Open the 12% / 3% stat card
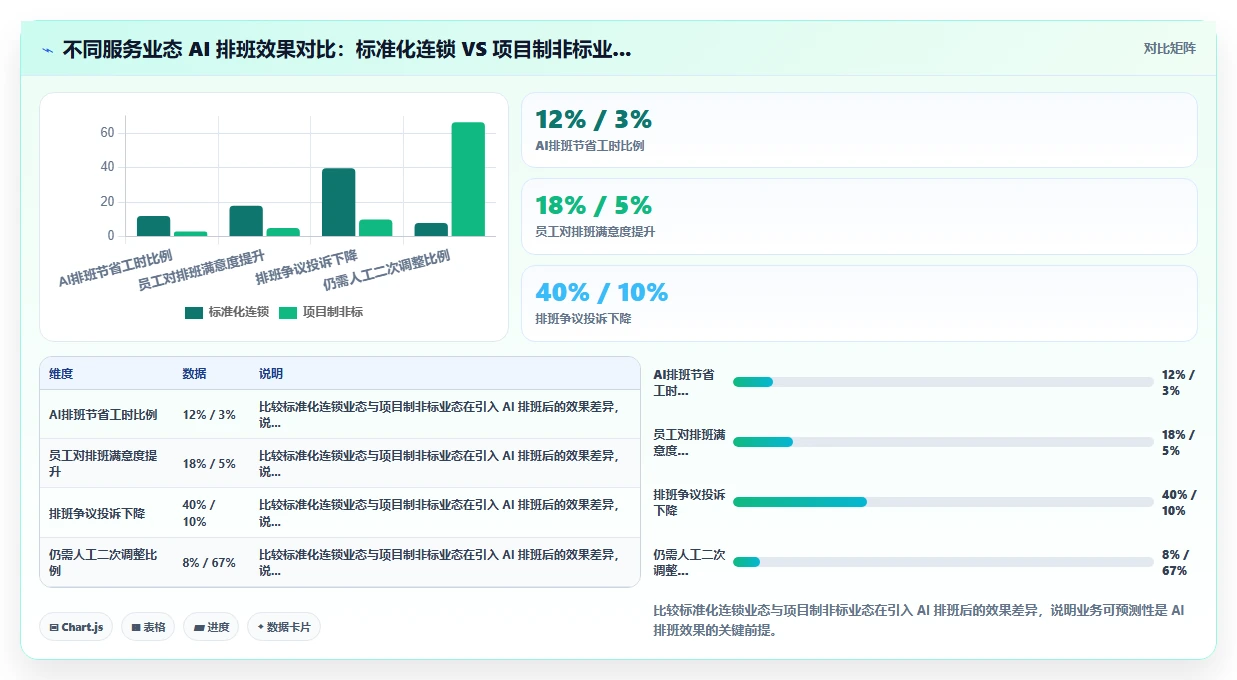This screenshot has height=680, width=1237. click(x=859, y=130)
